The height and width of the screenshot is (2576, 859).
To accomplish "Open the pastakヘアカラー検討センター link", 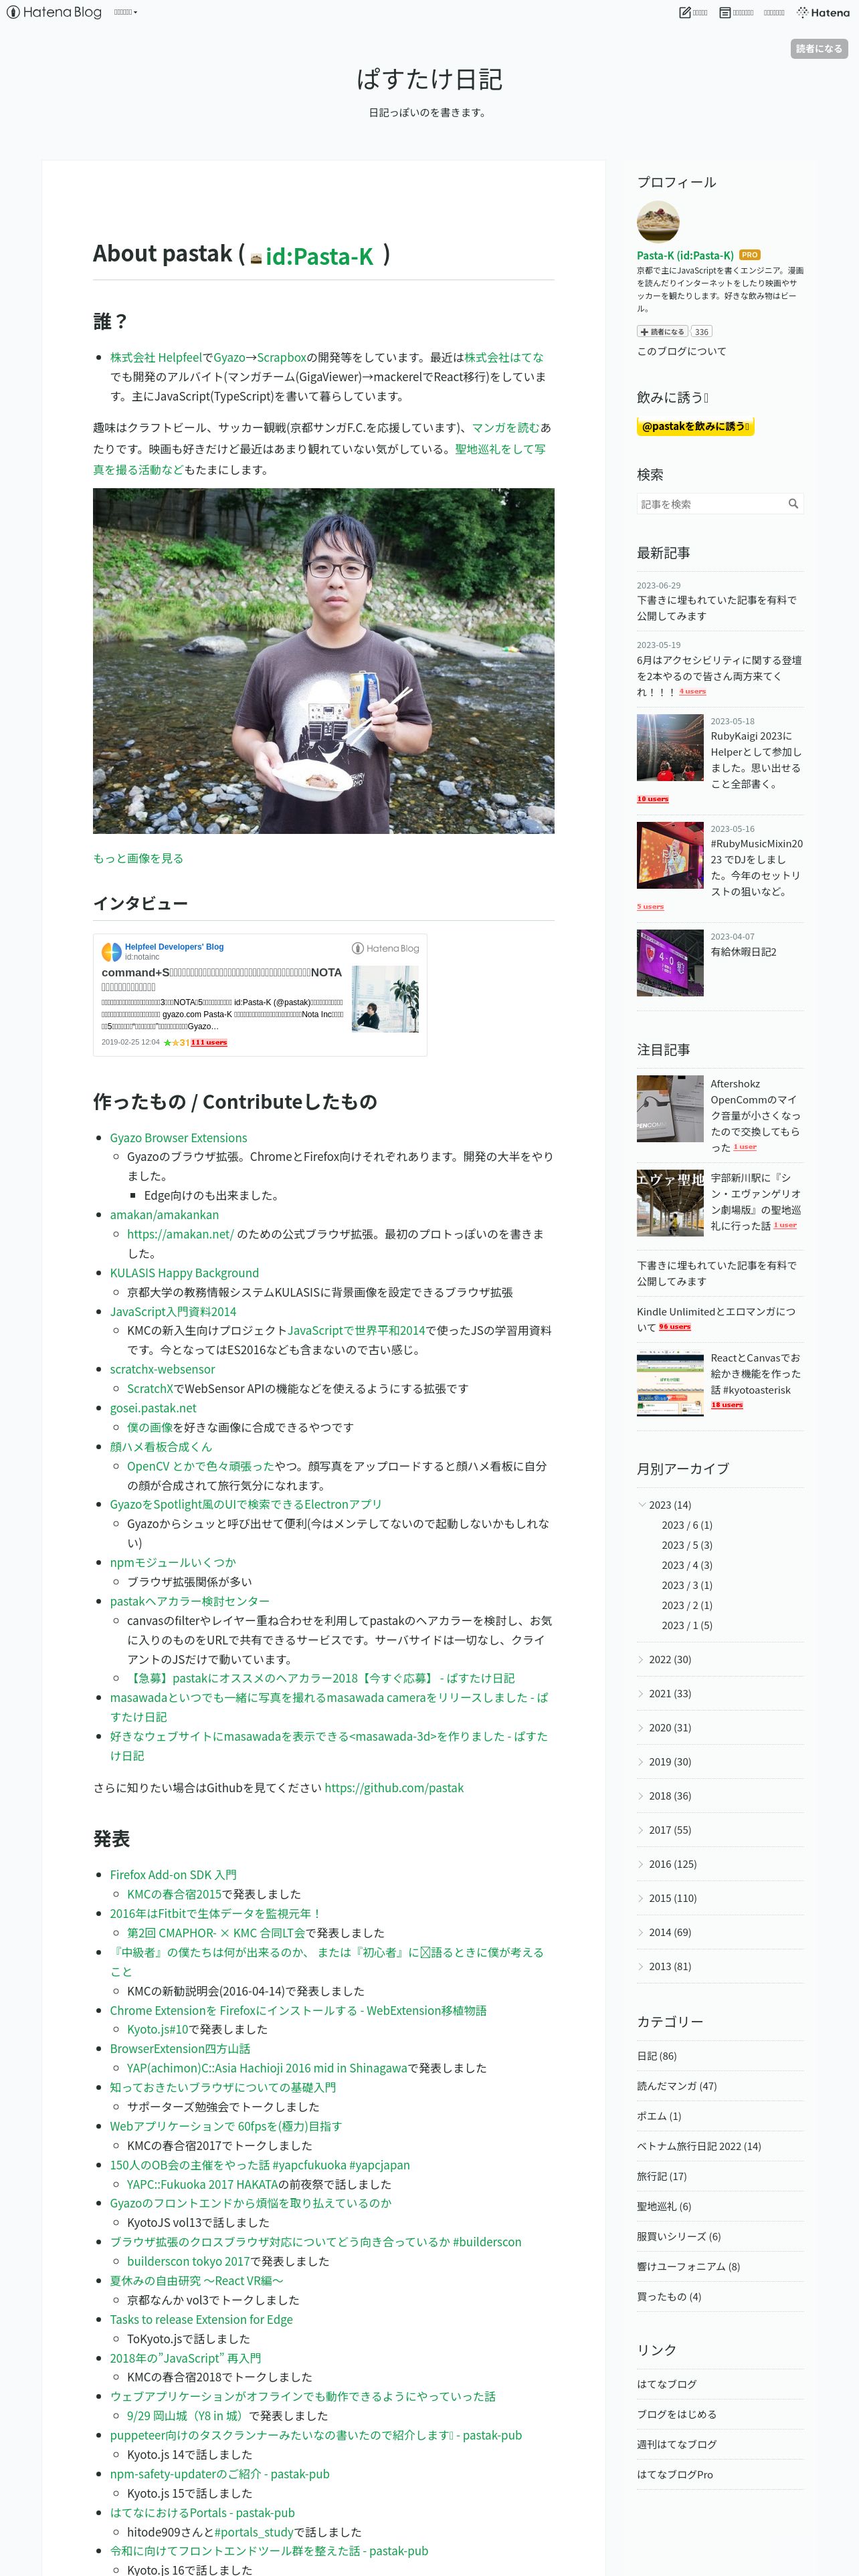I will coord(189,1600).
